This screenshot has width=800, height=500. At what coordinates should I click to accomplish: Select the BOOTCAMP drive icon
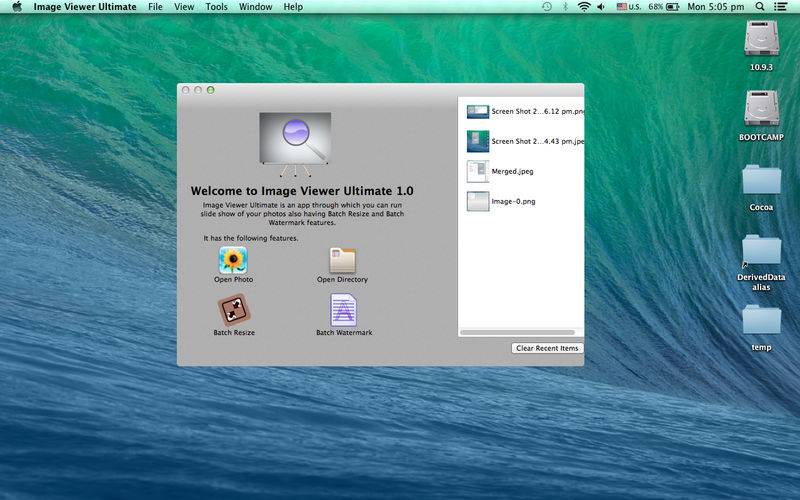761,108
